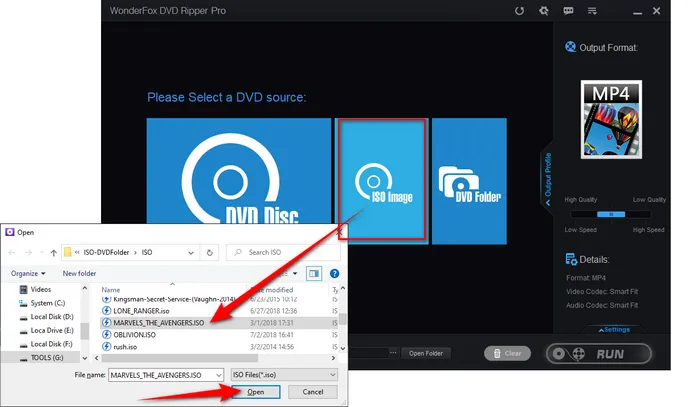The image size is (700, 407).
Task: Adjust the quality versus speed slider
Action: [x=611, y=215]
